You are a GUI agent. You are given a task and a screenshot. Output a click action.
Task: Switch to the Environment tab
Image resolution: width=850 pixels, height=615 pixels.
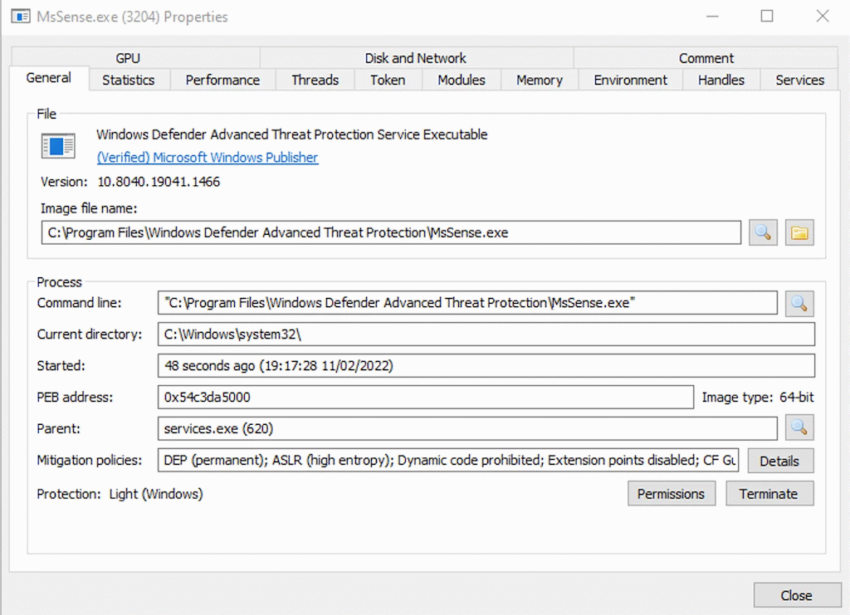(x=629, y=80)
